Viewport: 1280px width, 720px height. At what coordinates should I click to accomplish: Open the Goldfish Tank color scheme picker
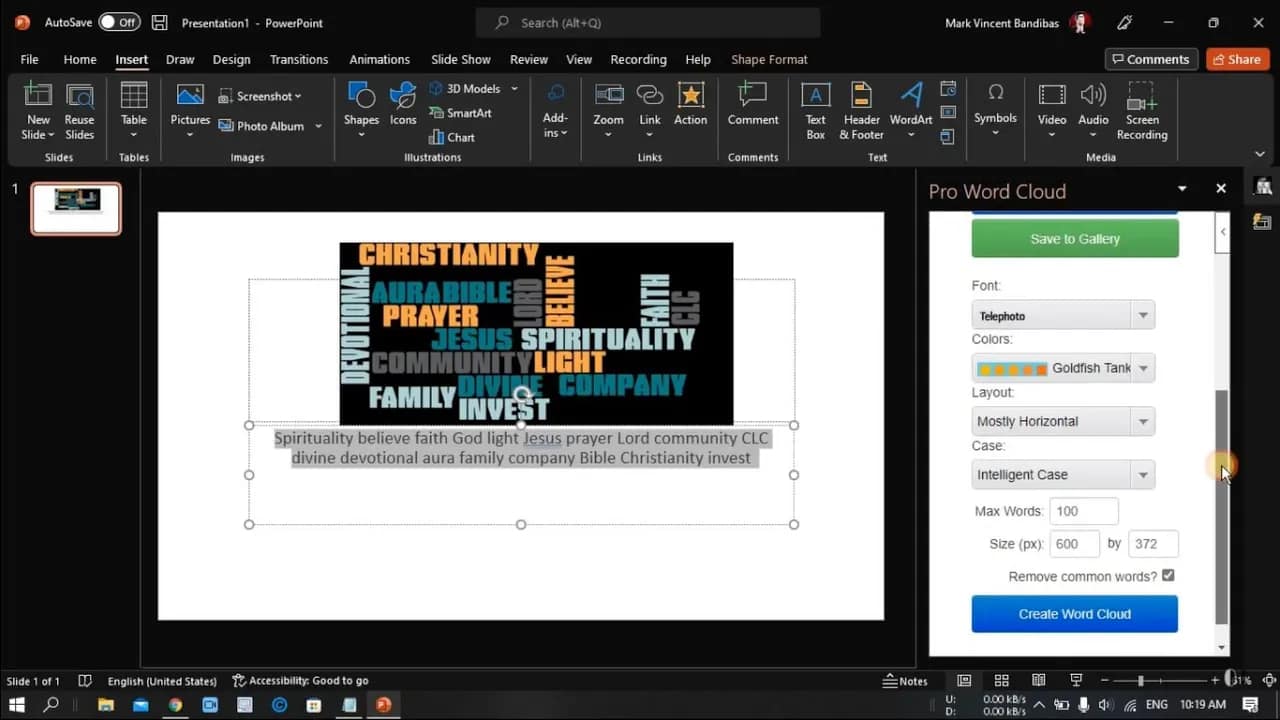[x=1142, y=368]
